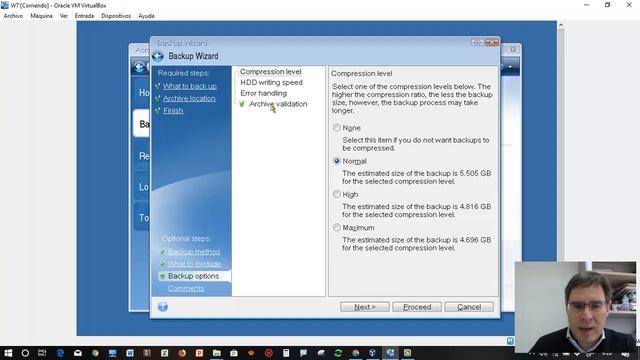Click the VirtualBox status icon below the VM screen

pos(510,341)
